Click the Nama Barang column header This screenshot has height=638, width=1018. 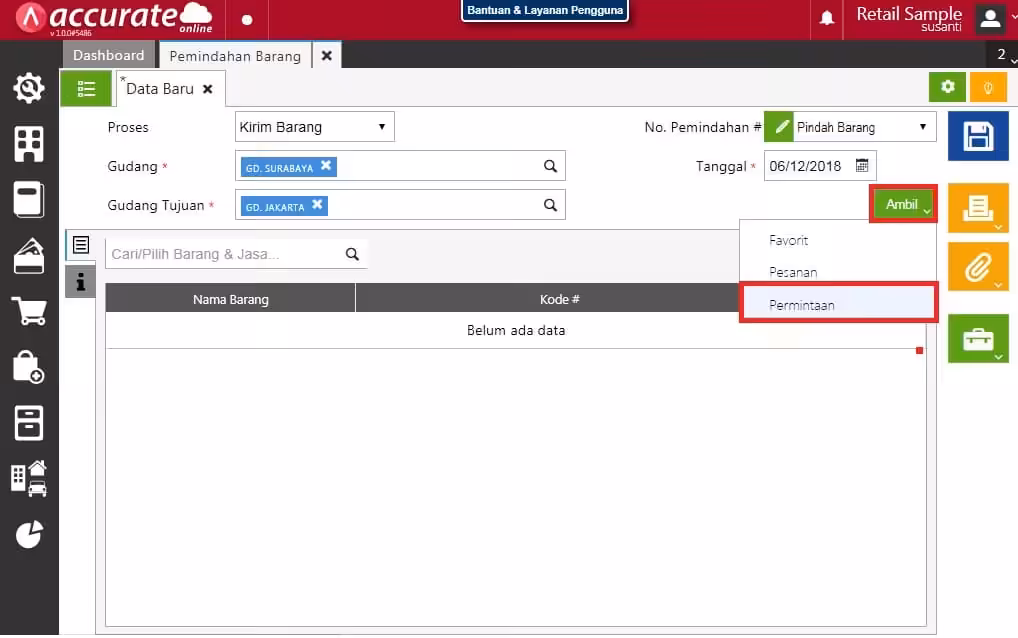pyautogui.click(x=230, y=299)
